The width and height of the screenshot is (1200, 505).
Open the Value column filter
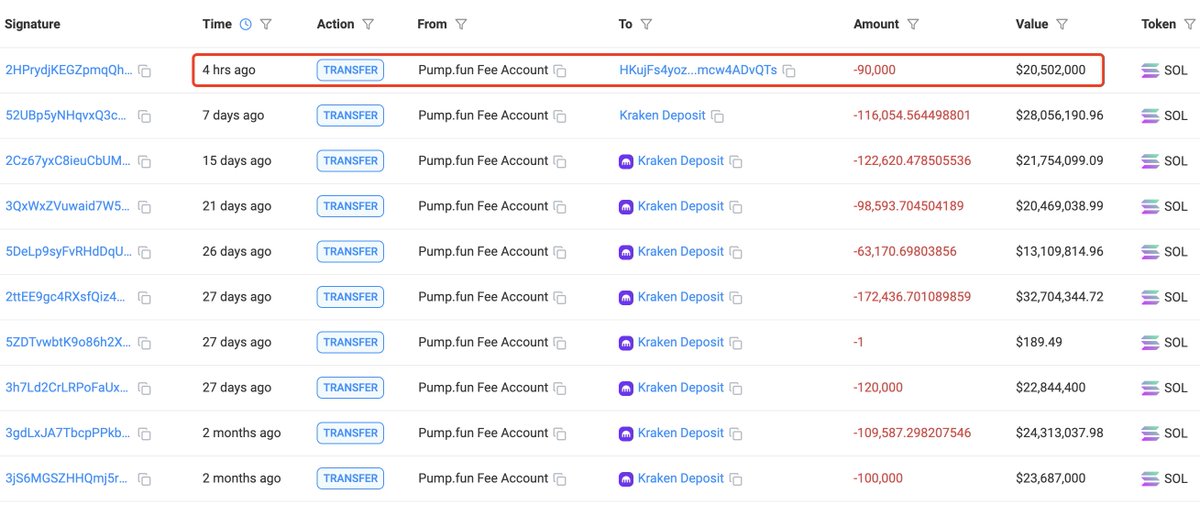[1062, 24]
